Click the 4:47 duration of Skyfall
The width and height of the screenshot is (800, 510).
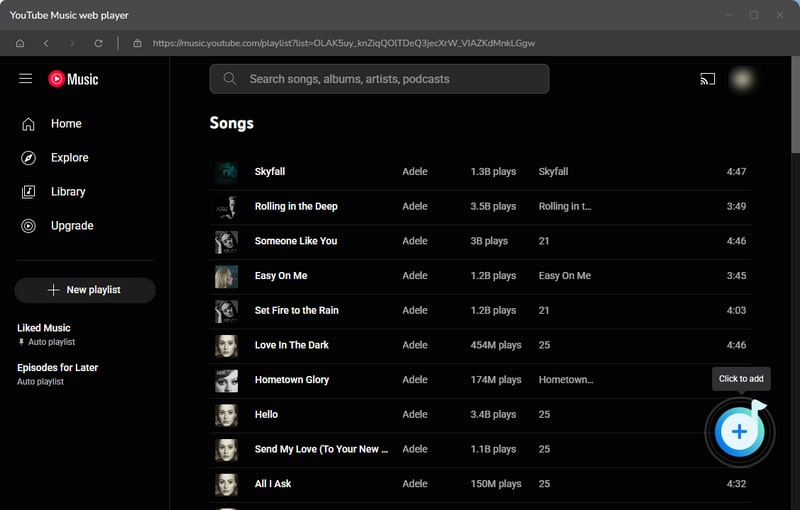pyautogui.click(x=736, y=172)
